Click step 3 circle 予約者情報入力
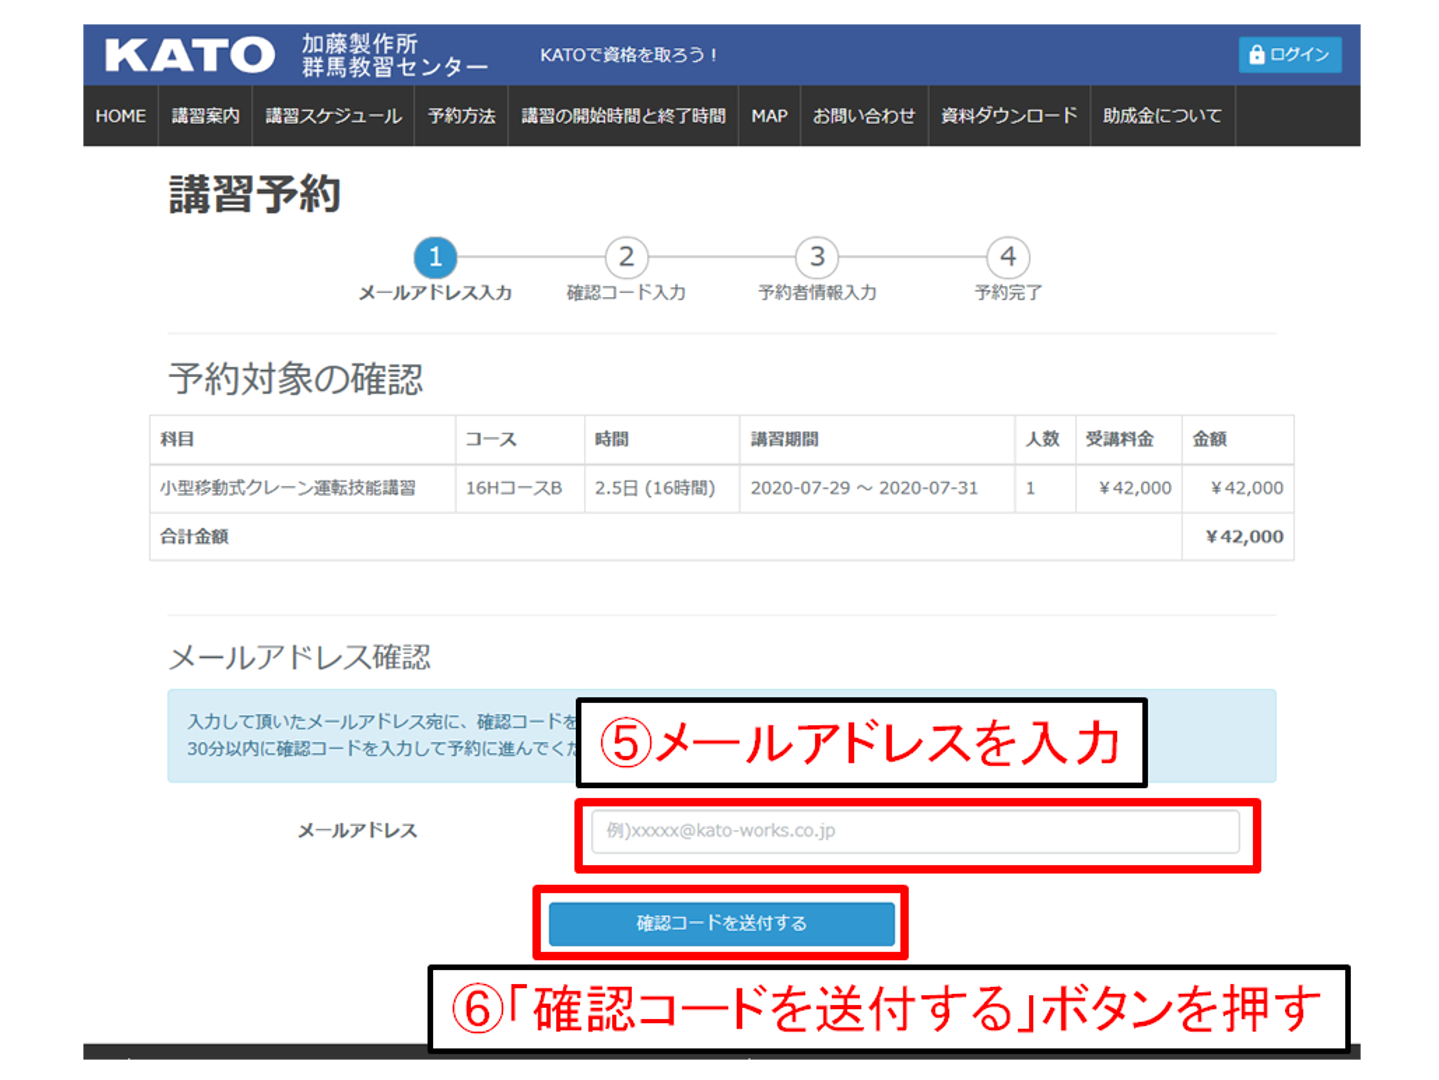The width and height of the screenshot is (1439, 1080). [x=817, y=257]
